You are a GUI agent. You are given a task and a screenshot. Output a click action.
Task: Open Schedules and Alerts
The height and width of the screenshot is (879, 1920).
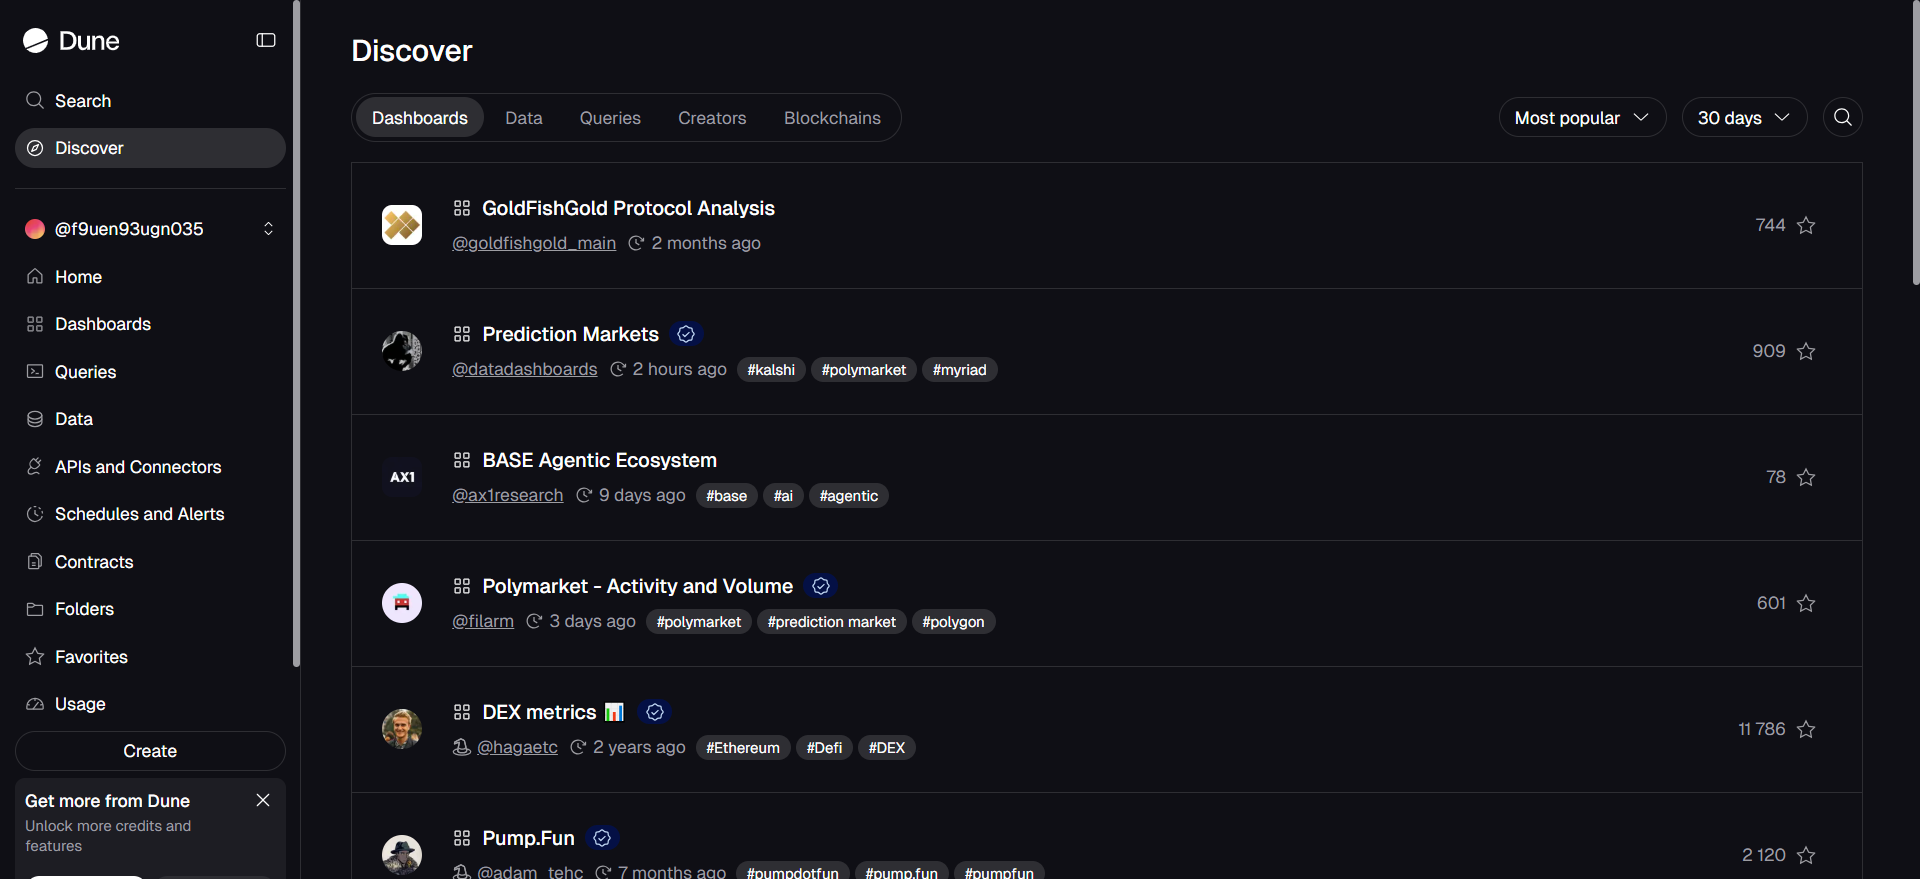(x=150, y=514)
